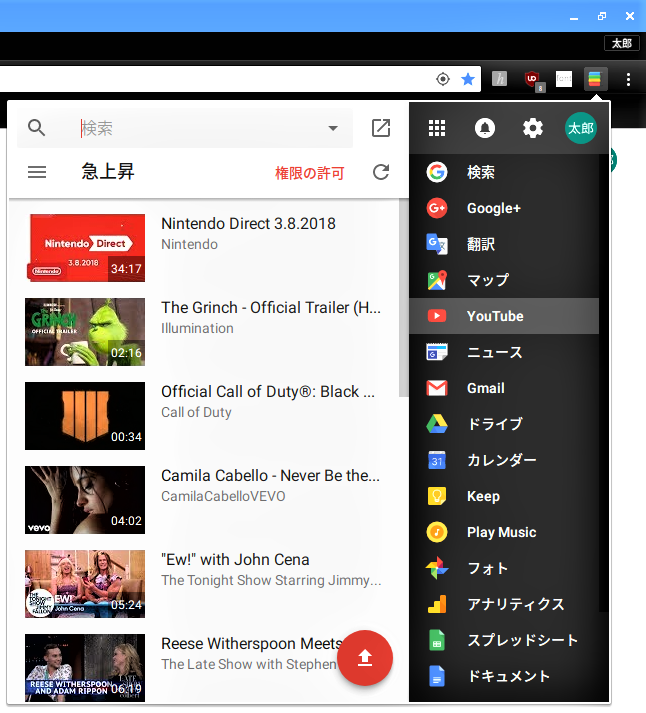646x713 pixels.
Task: Open Camila Cabello Never Be the title
Action: [x=270, y=476]
